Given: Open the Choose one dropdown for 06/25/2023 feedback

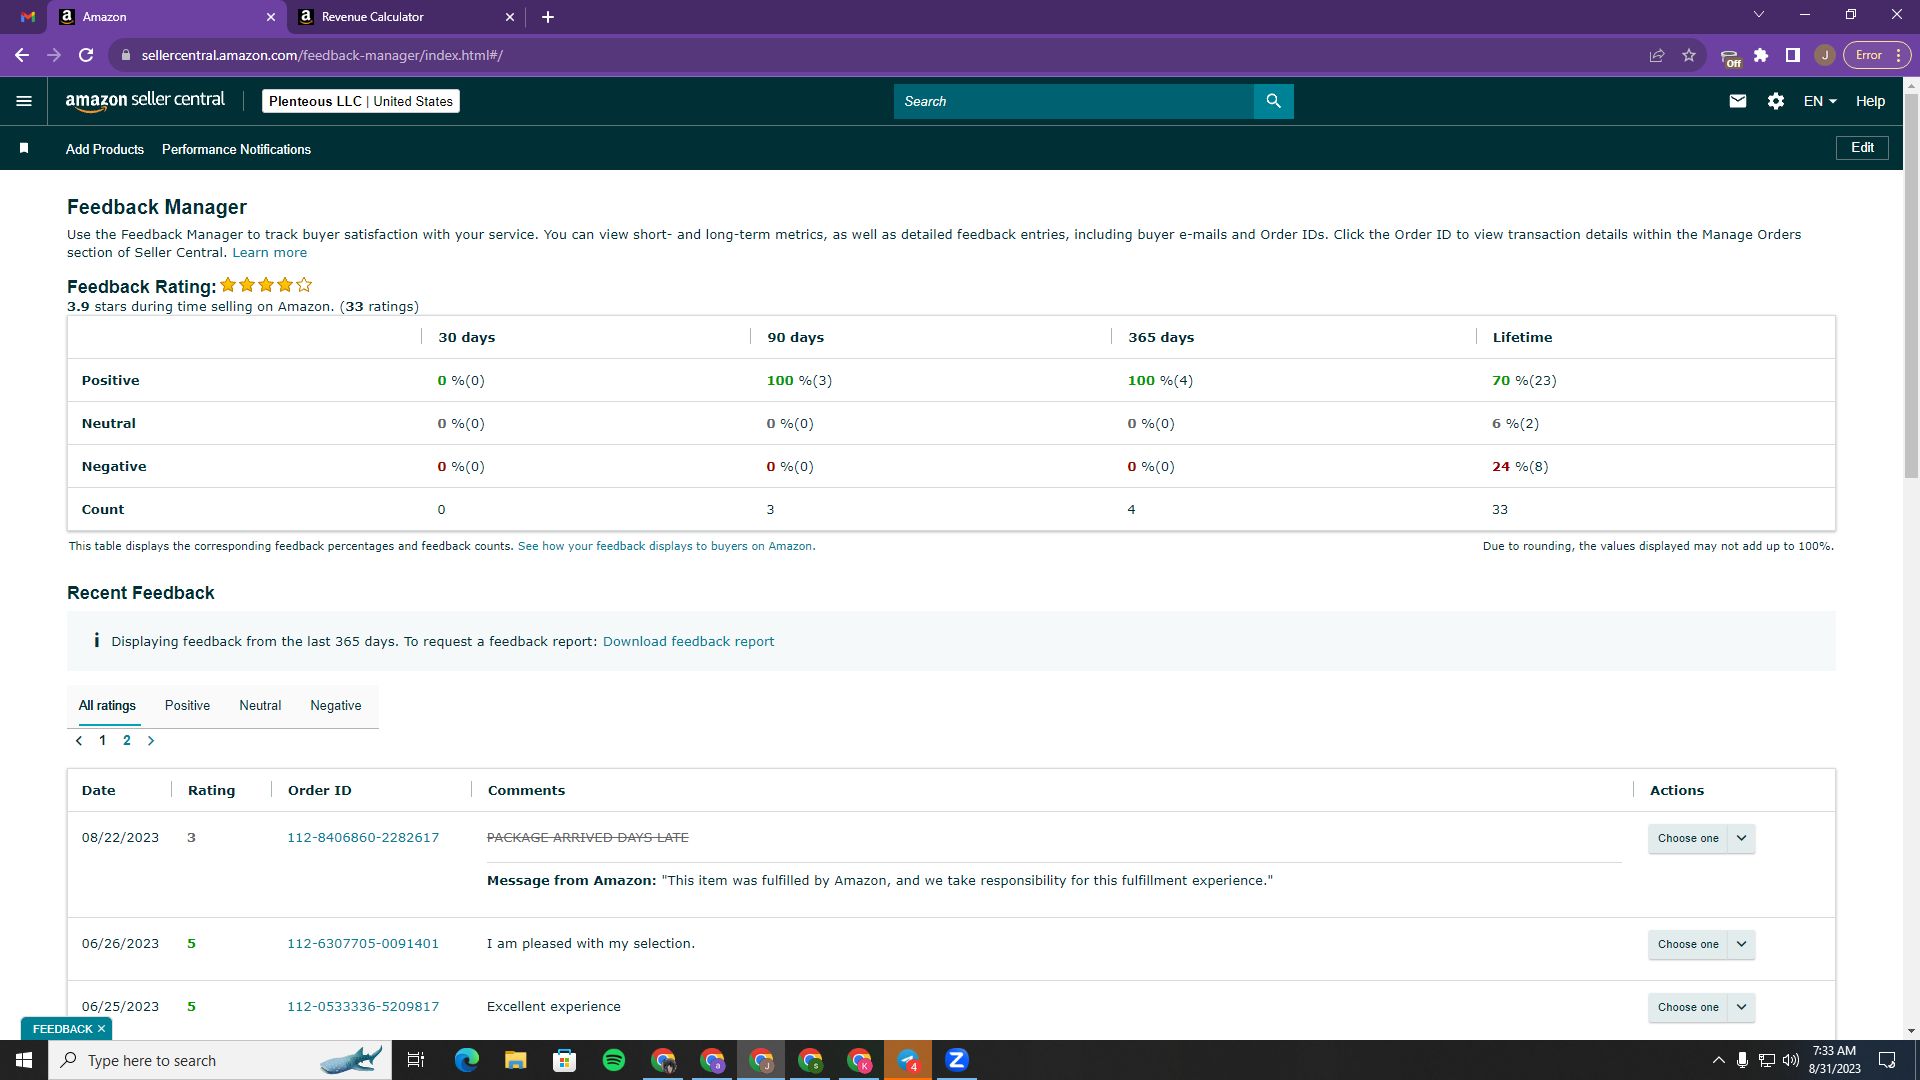Looking at the screenshot, I should 1701,1007.
